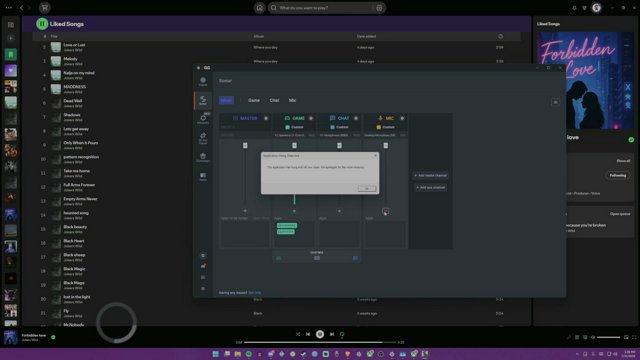Viewport: 640px width, 360px height.
Task: Click the MASTER volume slider handle
Action: point(245,145)
